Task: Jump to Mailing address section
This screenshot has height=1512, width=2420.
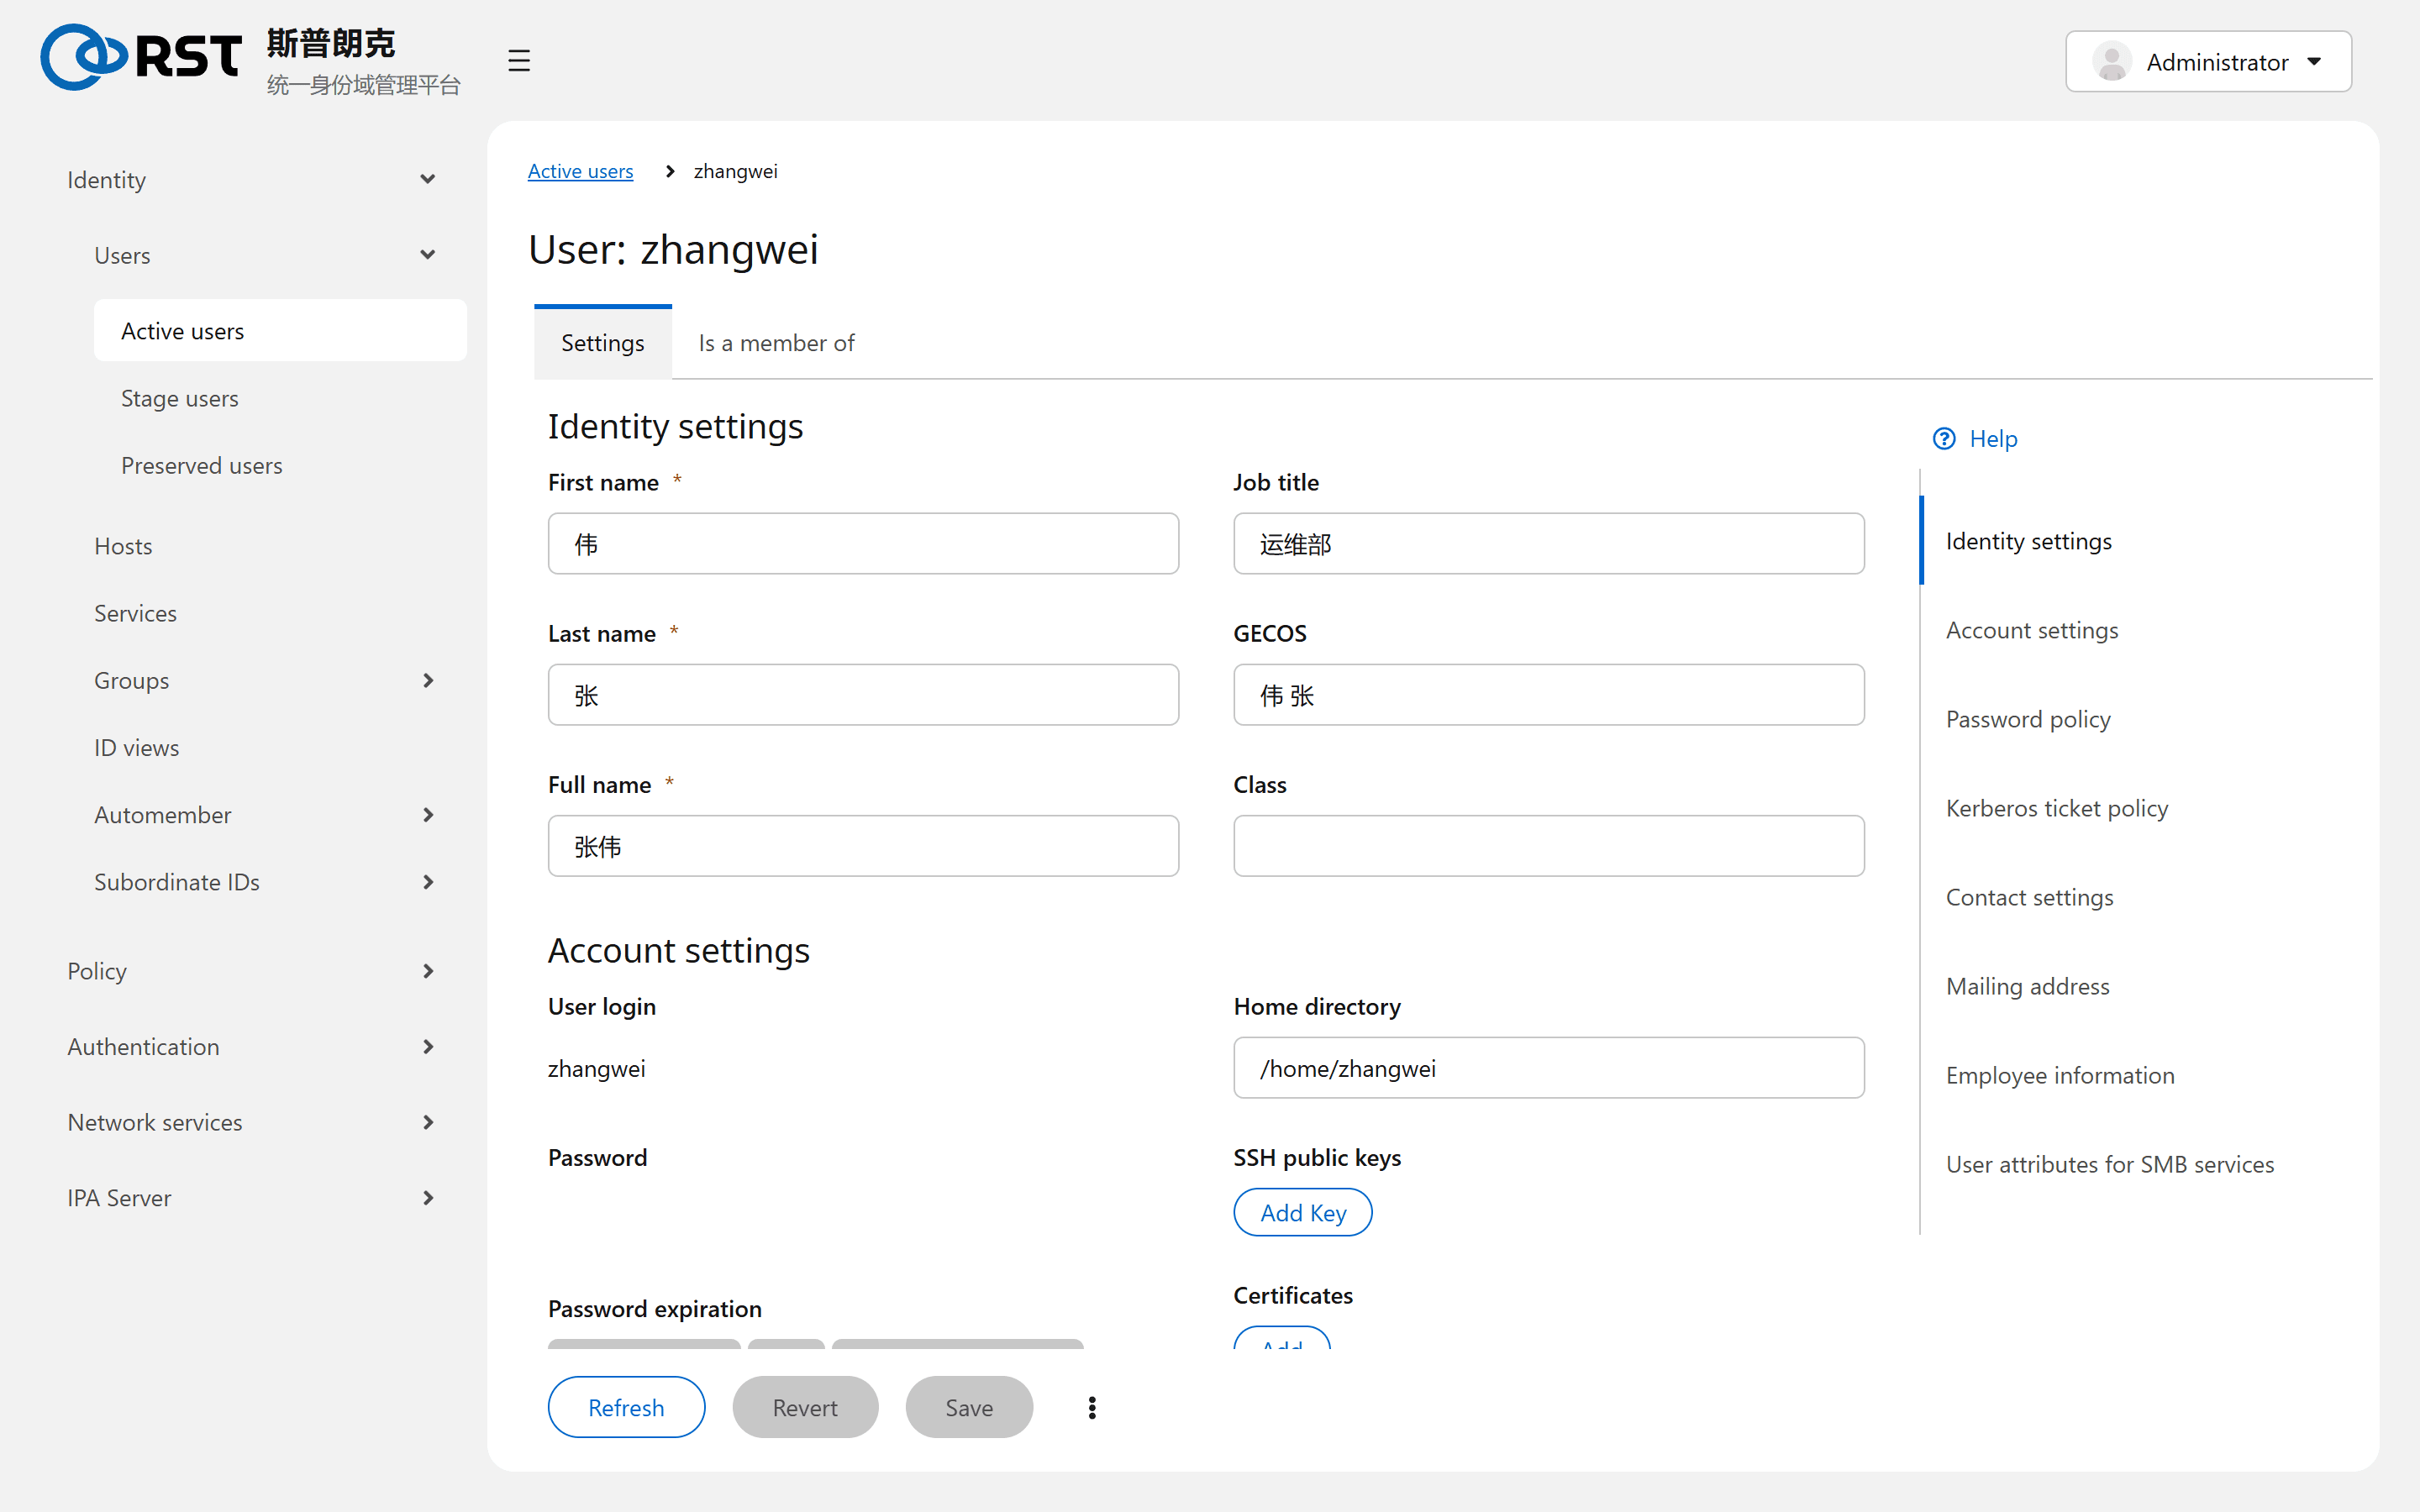Action: pos(2027,986)
